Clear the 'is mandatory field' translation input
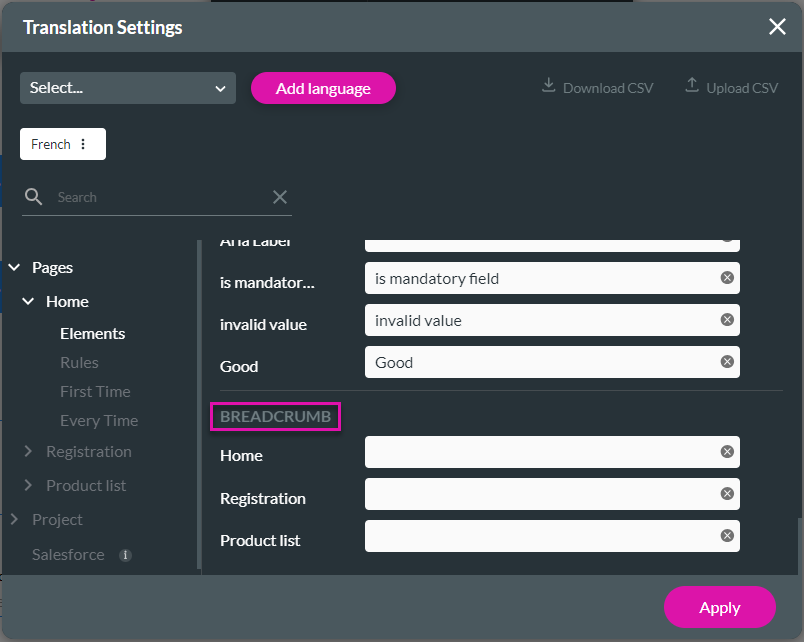This screenshot has height=642, width=804. tap(727, 278)
